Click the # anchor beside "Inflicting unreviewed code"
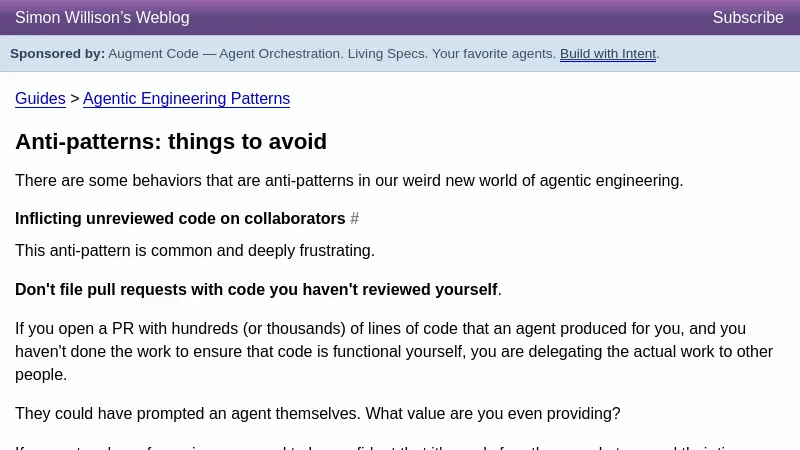The width and height of the screenshot is (800, 450). (x=354, y=219)
